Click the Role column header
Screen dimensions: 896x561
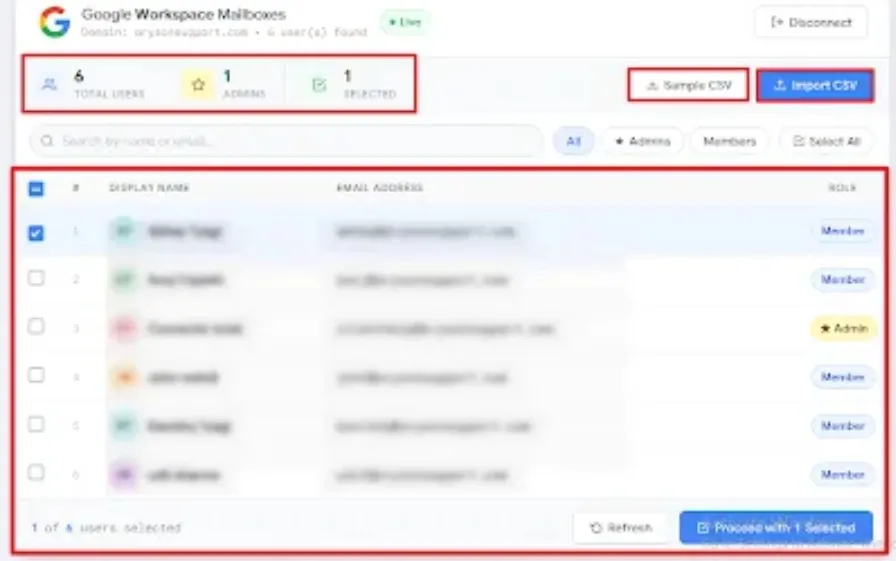coord(842,187)
